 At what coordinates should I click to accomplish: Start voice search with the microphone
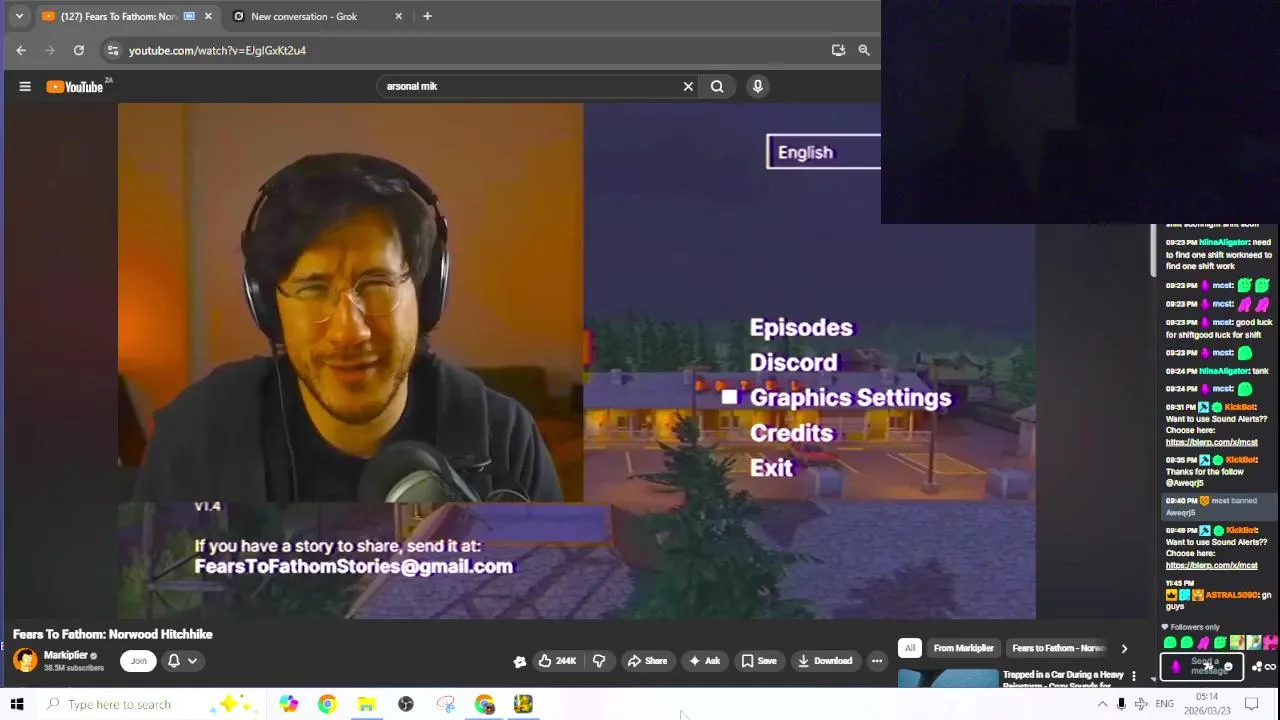[x=757, y=86]
